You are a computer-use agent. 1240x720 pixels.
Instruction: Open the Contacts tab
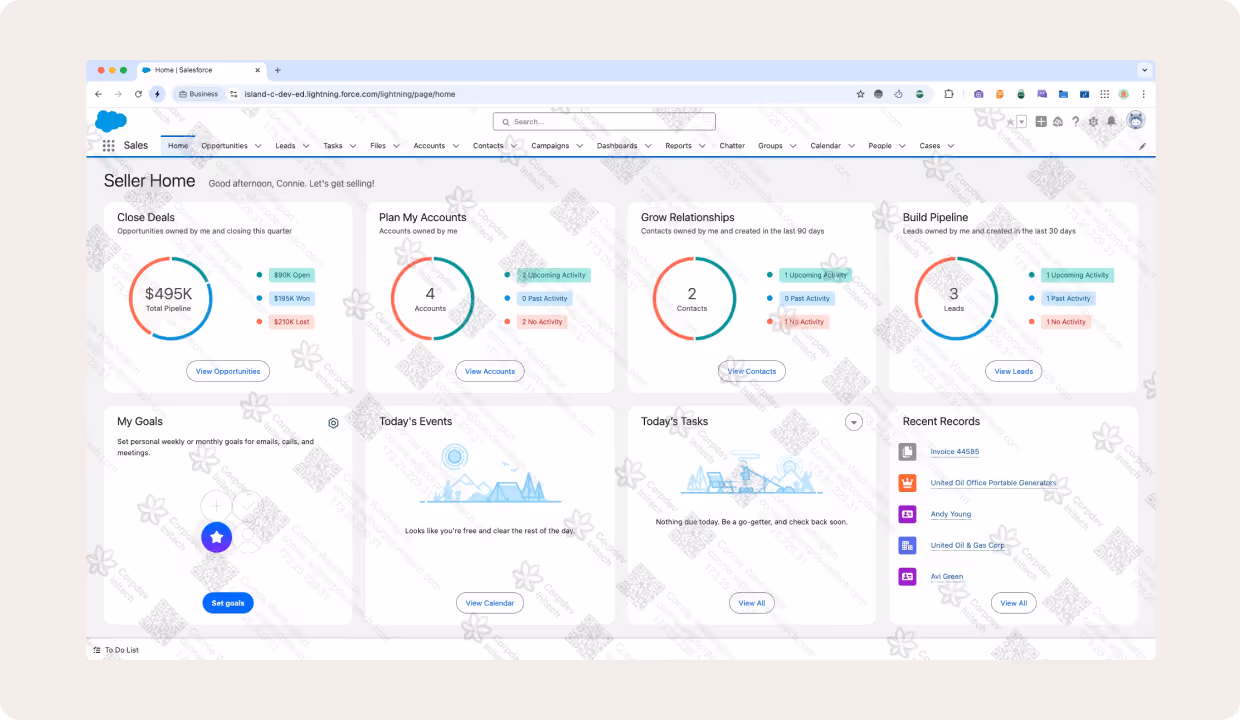[x=488, y=146]
